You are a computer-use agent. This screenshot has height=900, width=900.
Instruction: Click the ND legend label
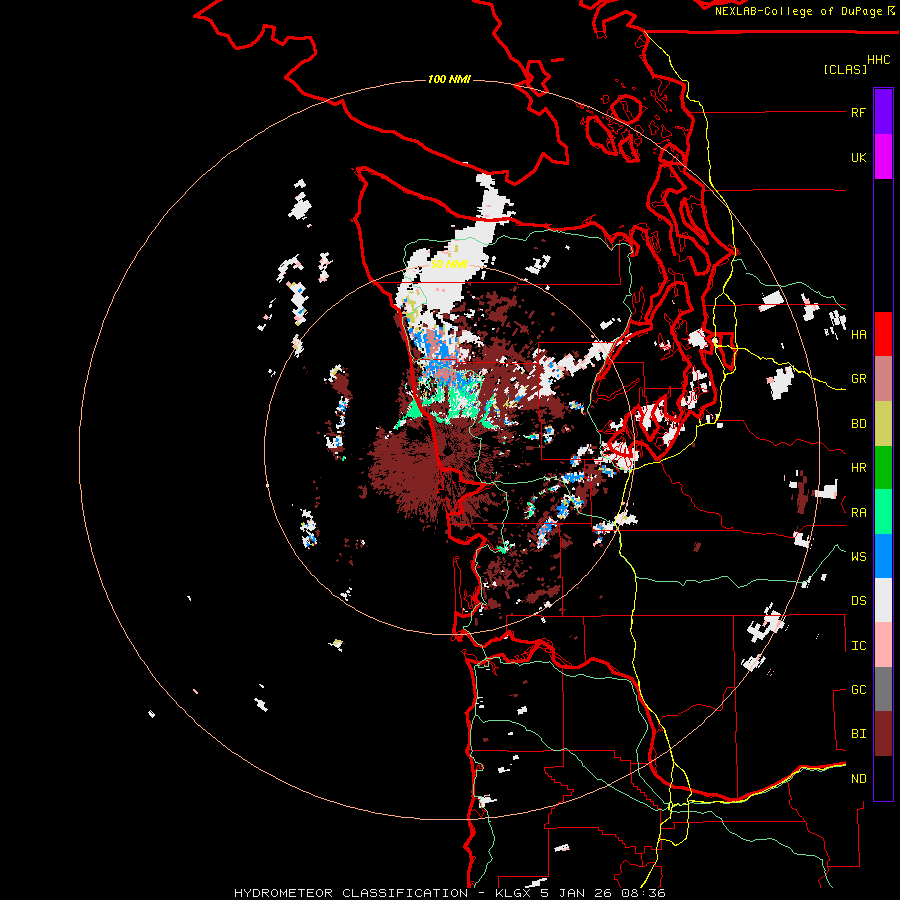pyautogui.click(x=858, y=778)
